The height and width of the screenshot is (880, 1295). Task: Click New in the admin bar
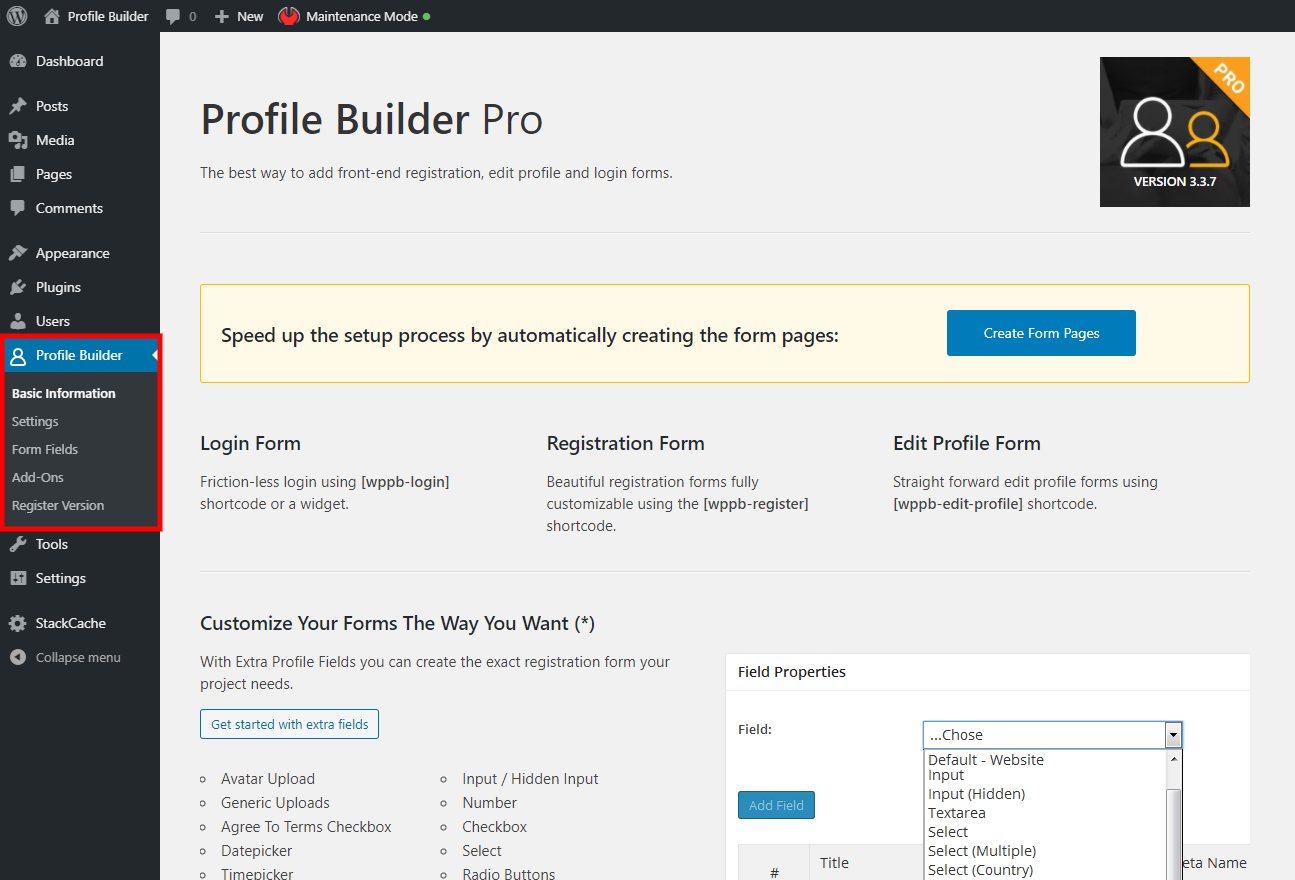pyautogui.click(x=250, y=16)
